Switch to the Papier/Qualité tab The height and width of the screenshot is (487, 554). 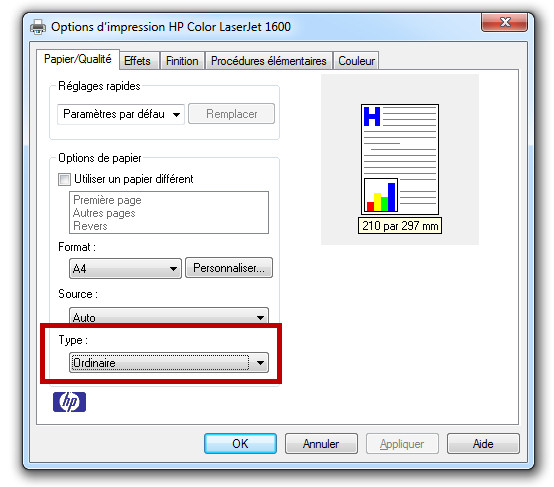pos(78,59)
